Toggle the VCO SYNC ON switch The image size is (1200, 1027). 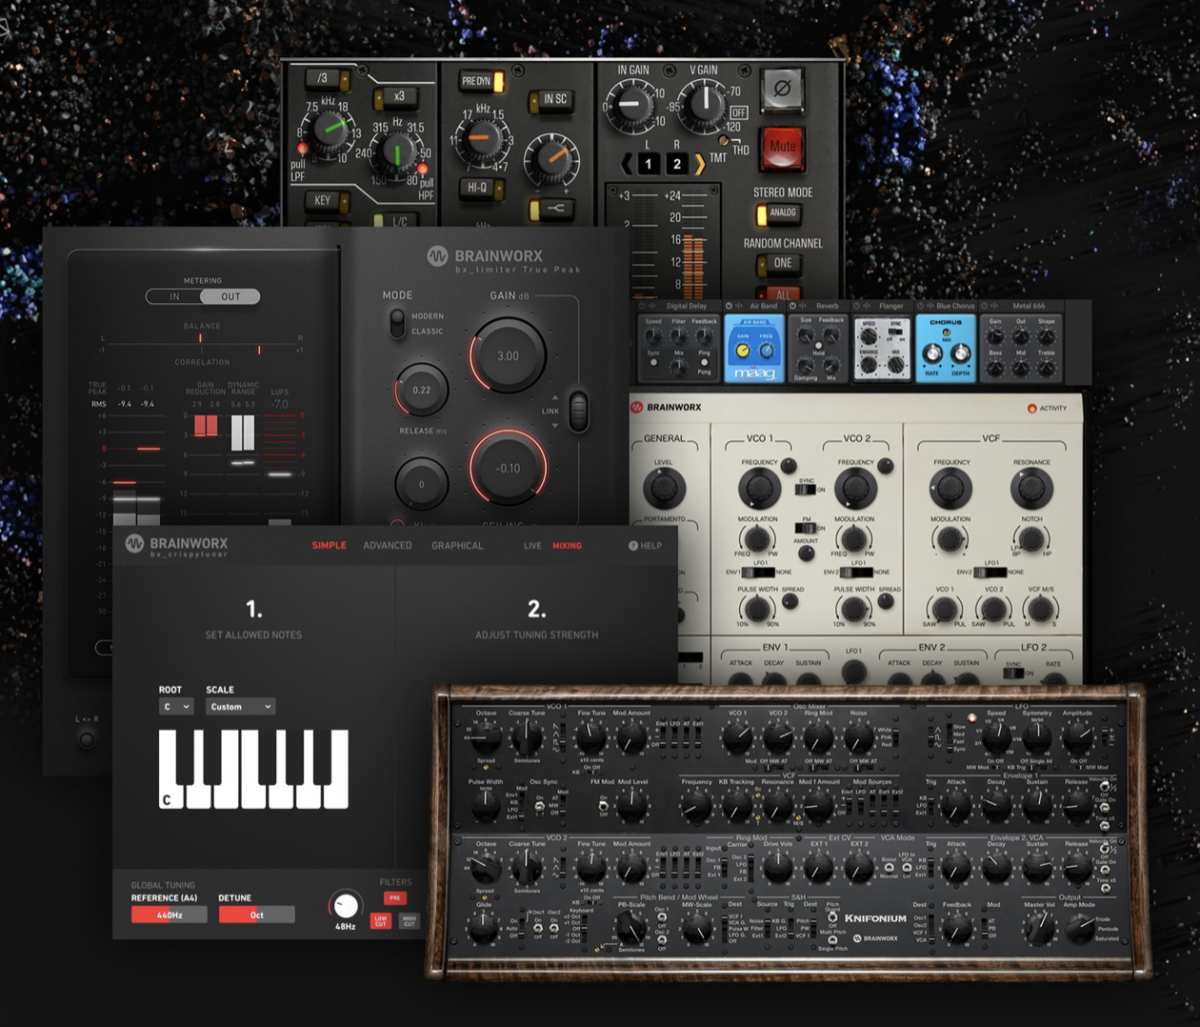point(805,490)
